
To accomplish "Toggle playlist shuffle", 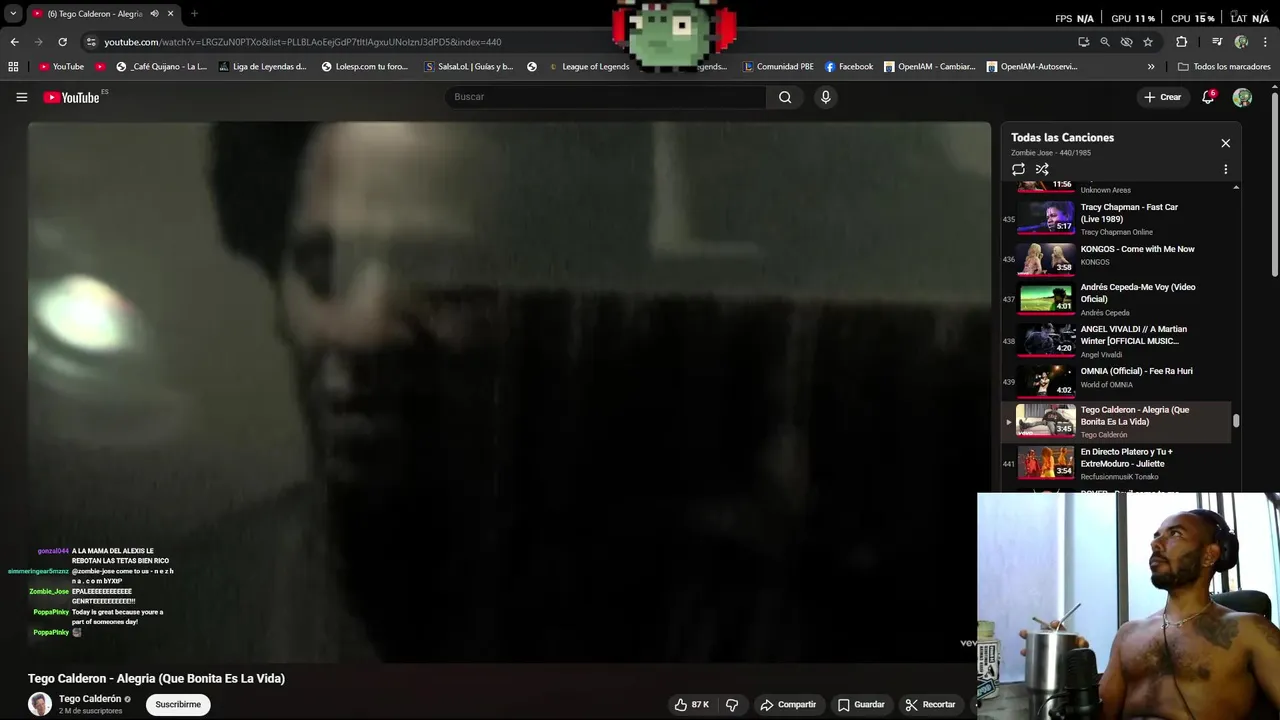I will coord(1042,169).
